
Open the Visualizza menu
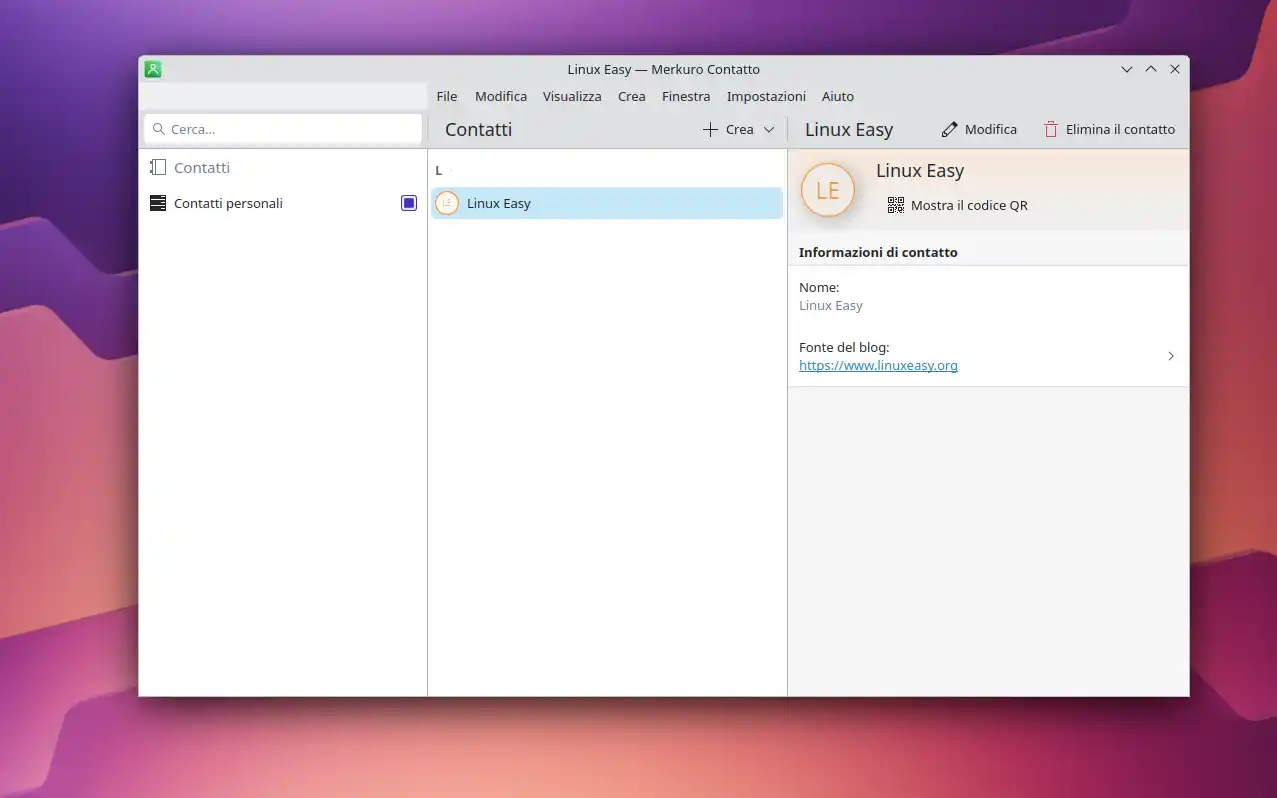pos(572,96)
